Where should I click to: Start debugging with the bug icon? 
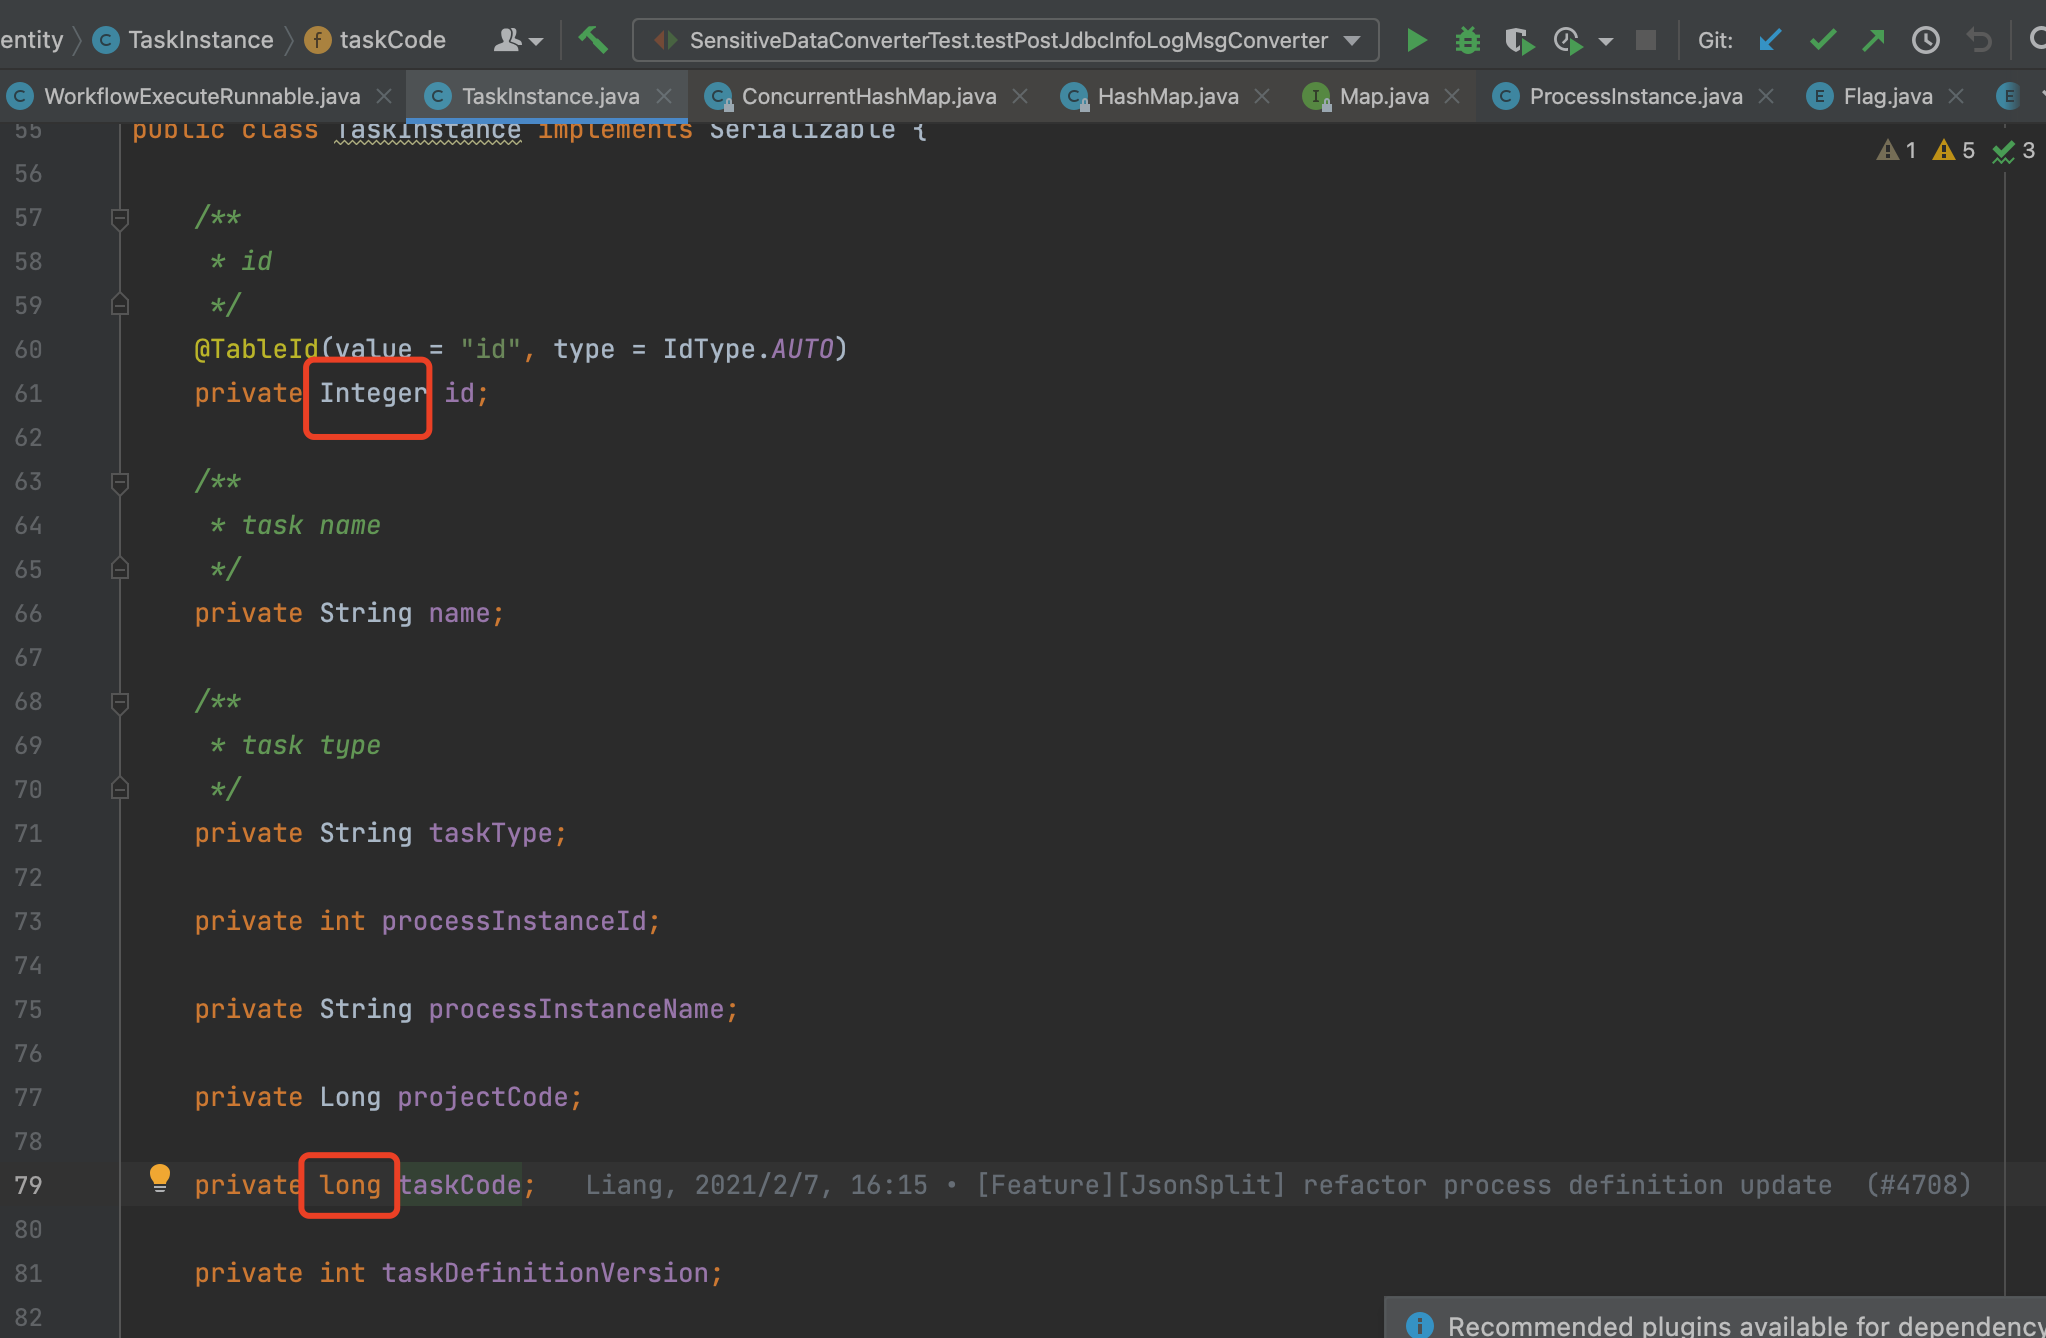coord(1467,40)
